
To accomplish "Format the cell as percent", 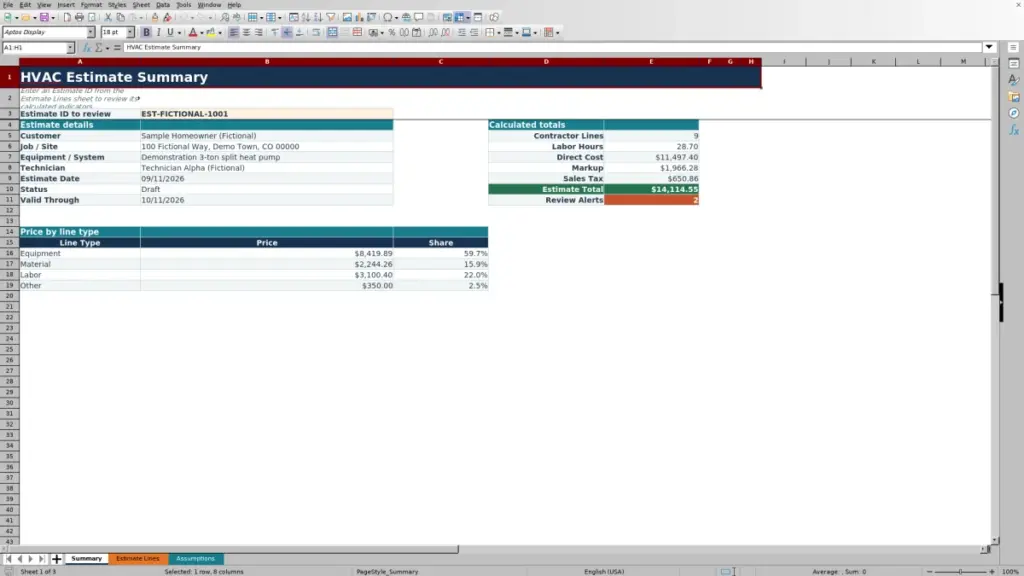I will click(392, 33).
